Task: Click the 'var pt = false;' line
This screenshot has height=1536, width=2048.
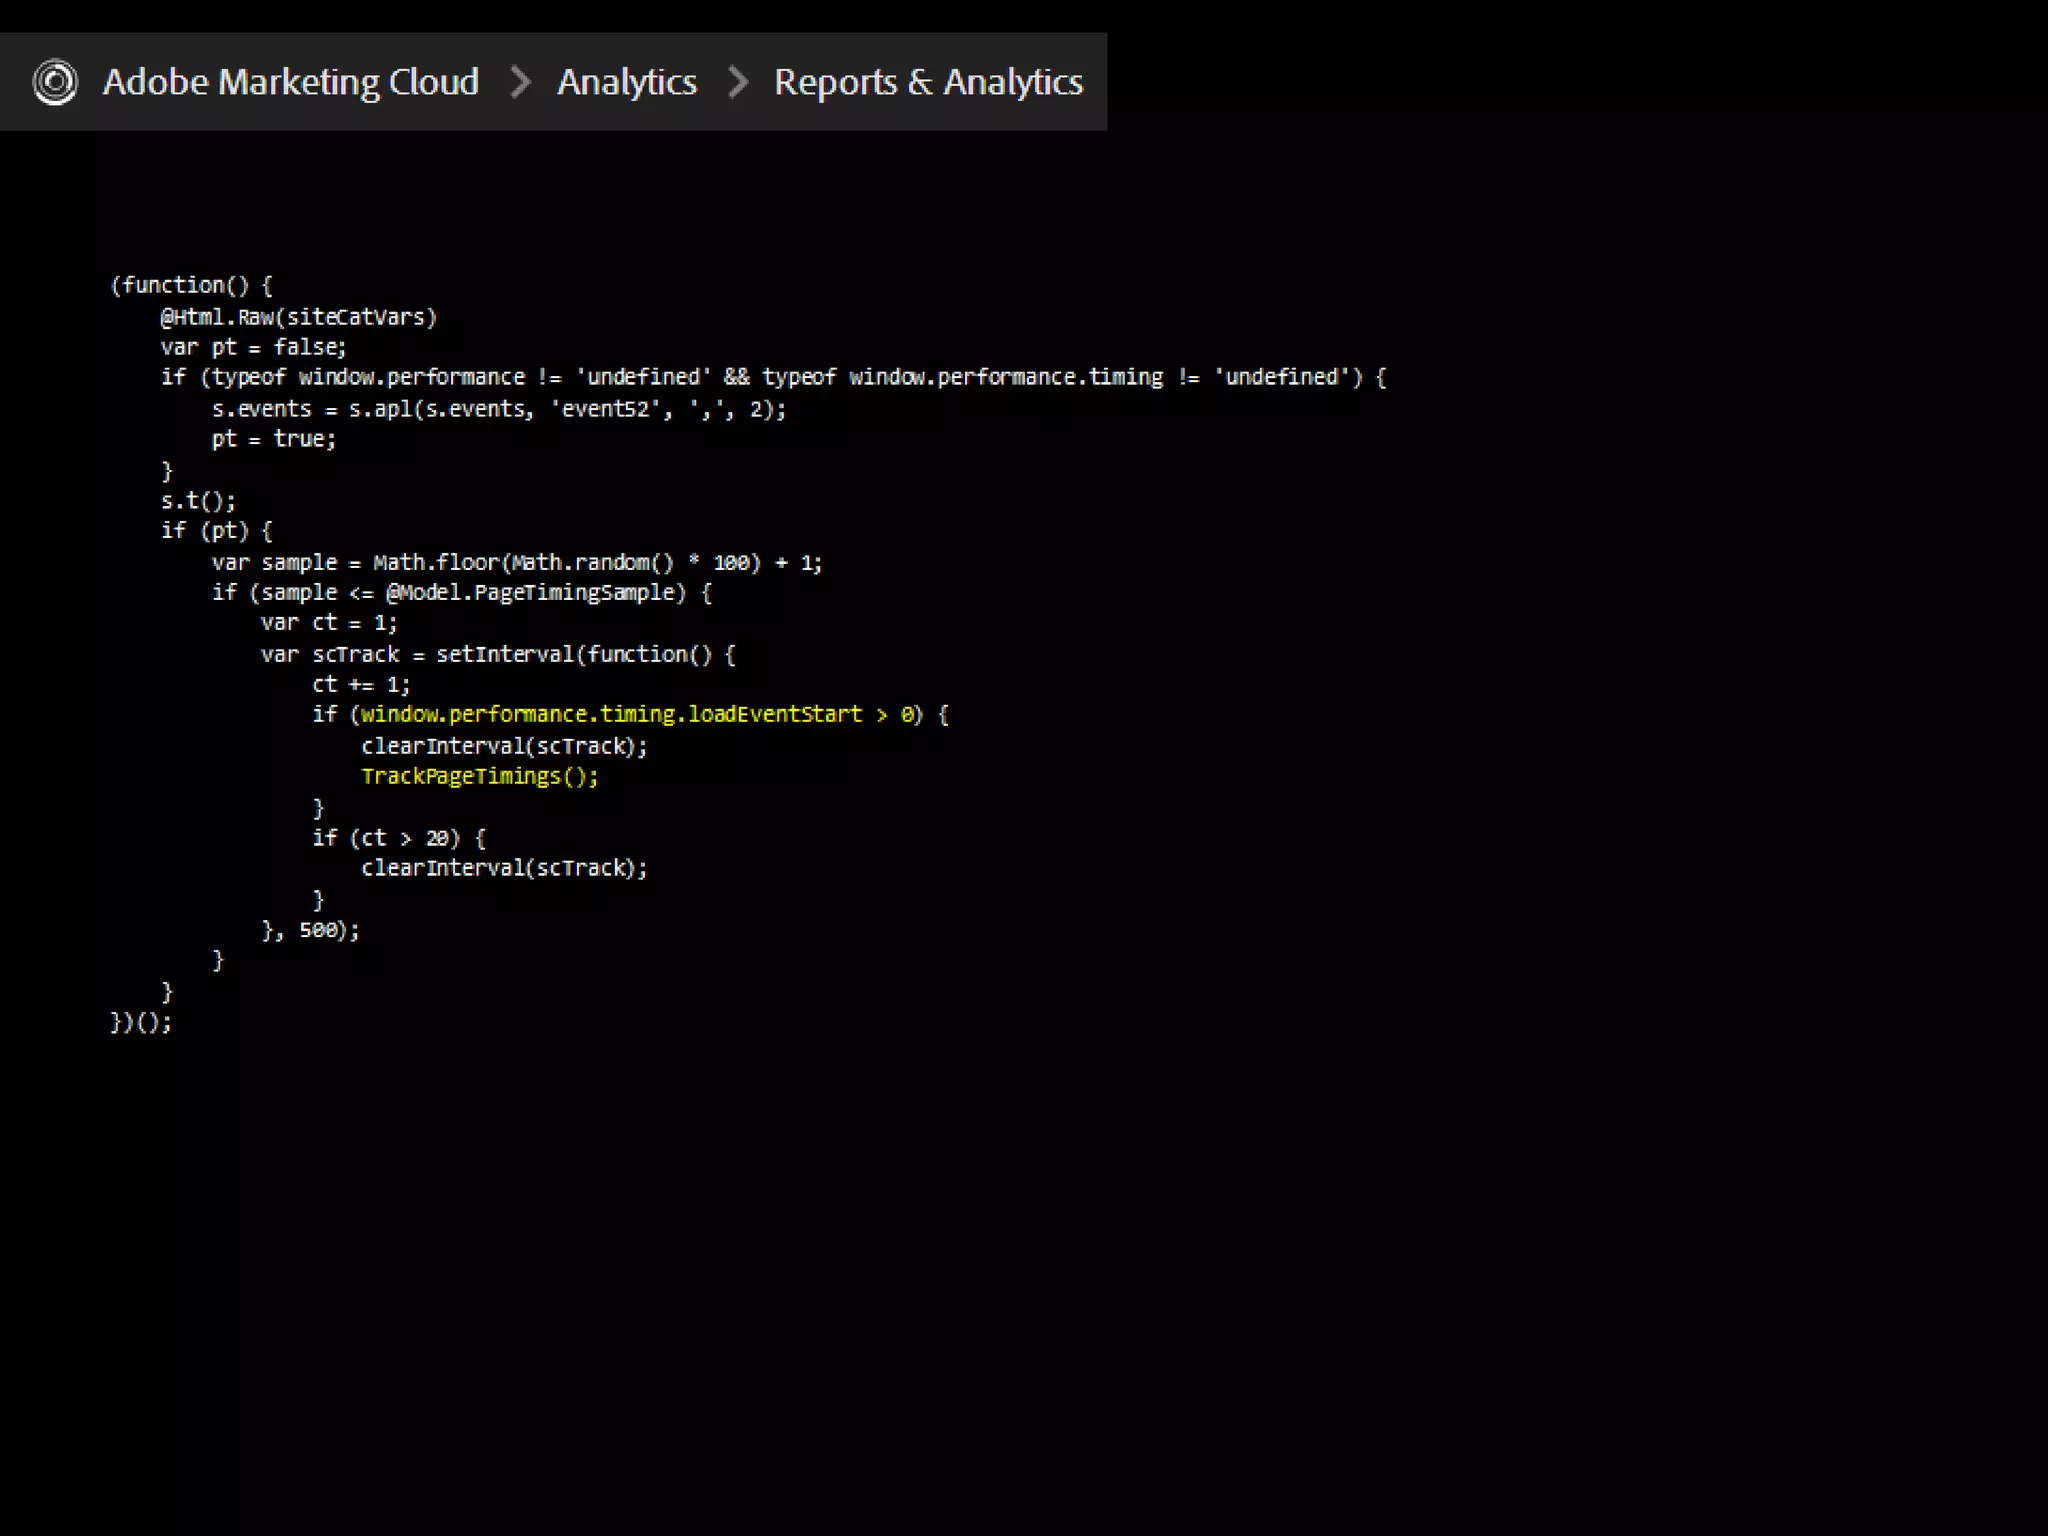Action: click(x=253, y=347)
